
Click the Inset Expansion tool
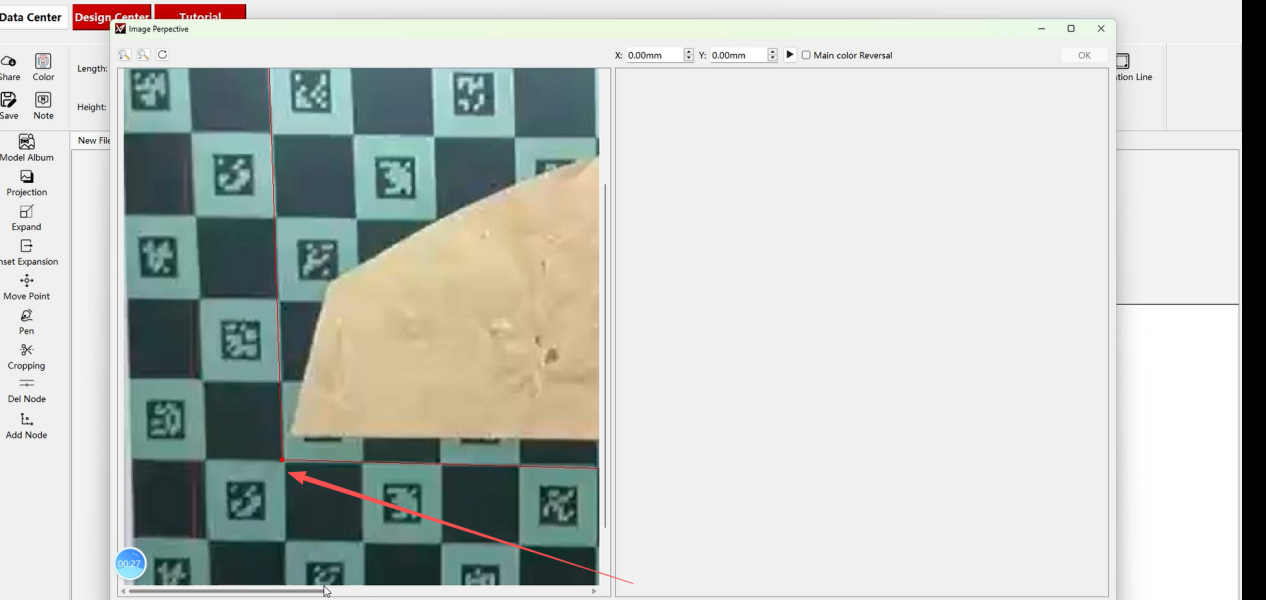[x=27, y=251]
